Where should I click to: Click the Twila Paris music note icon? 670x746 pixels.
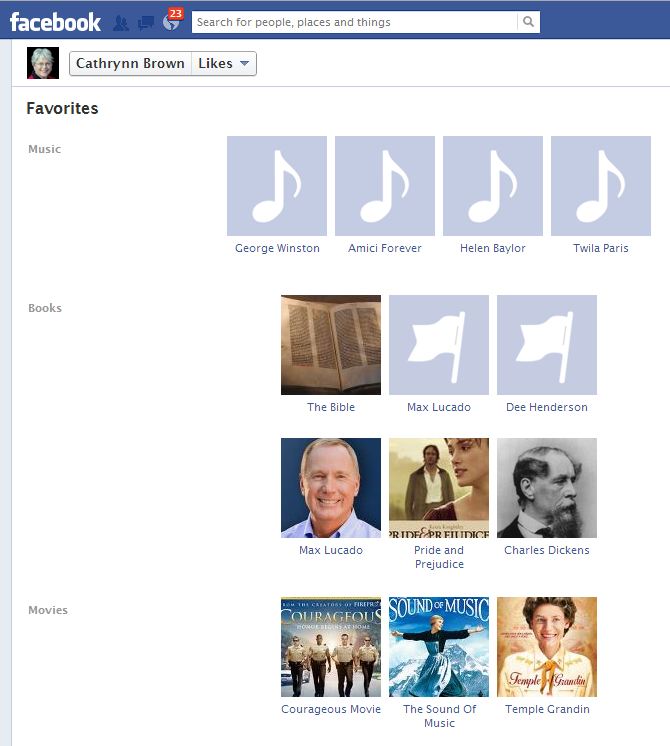tap(601, 186)
